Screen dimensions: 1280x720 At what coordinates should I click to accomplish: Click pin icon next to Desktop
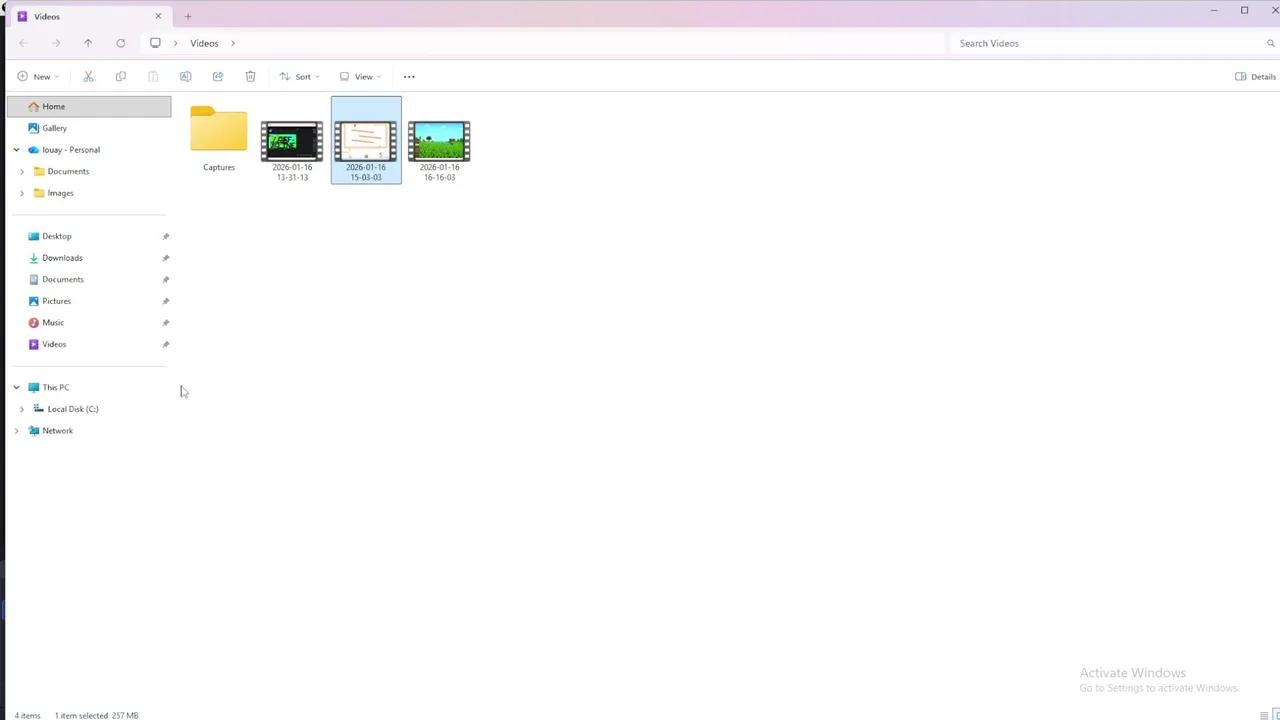[x=166, y=236]
